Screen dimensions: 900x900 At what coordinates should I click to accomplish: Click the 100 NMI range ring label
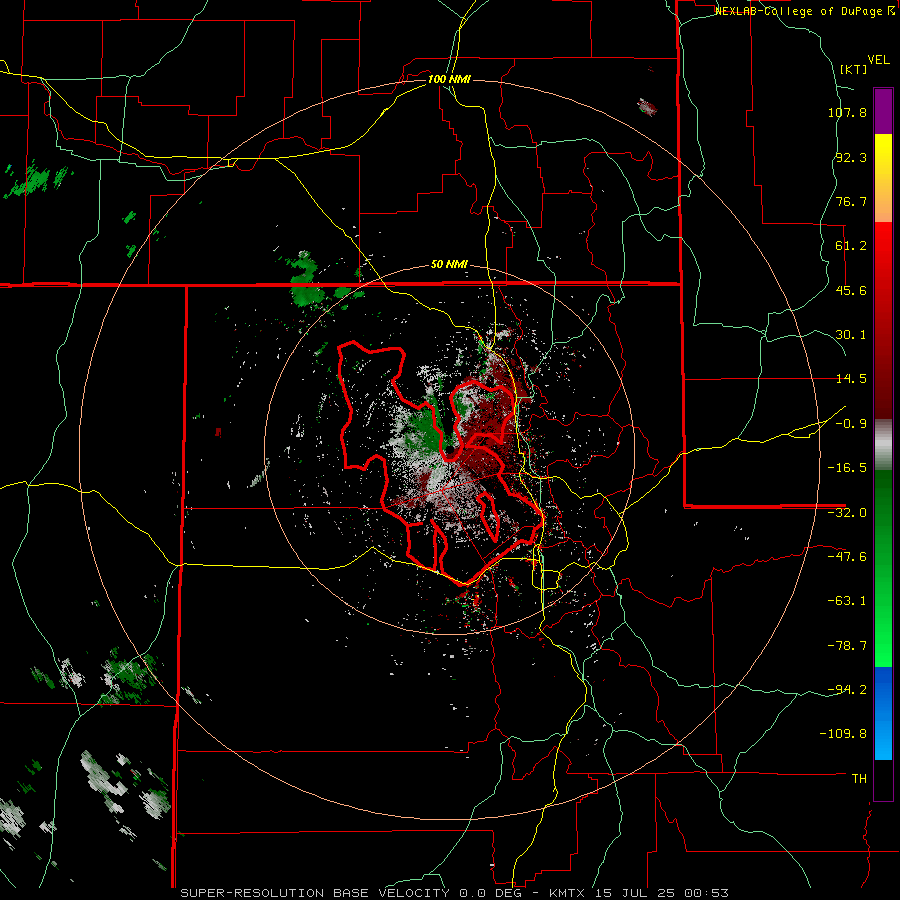[449, 79]
